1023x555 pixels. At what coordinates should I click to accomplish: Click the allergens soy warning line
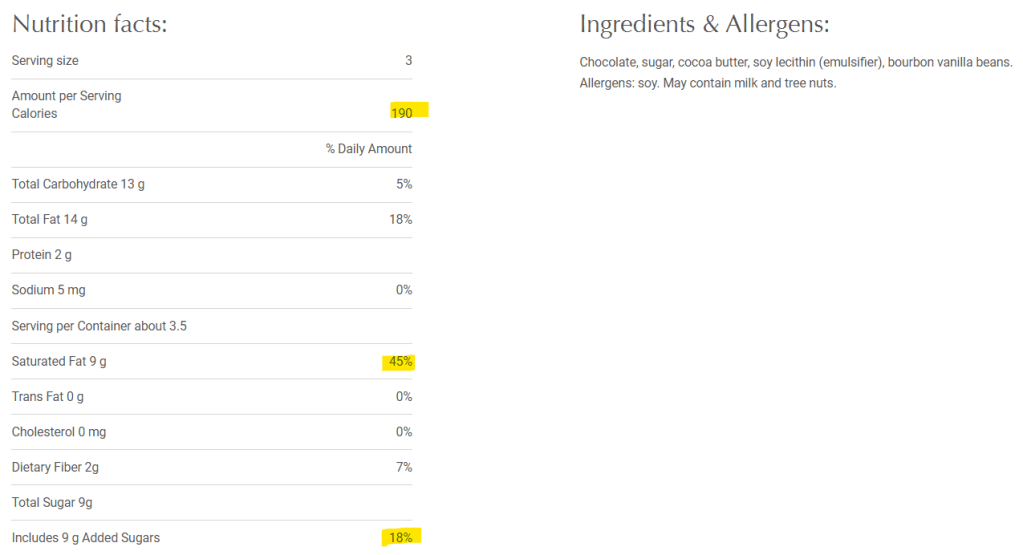tap(707, 83)
